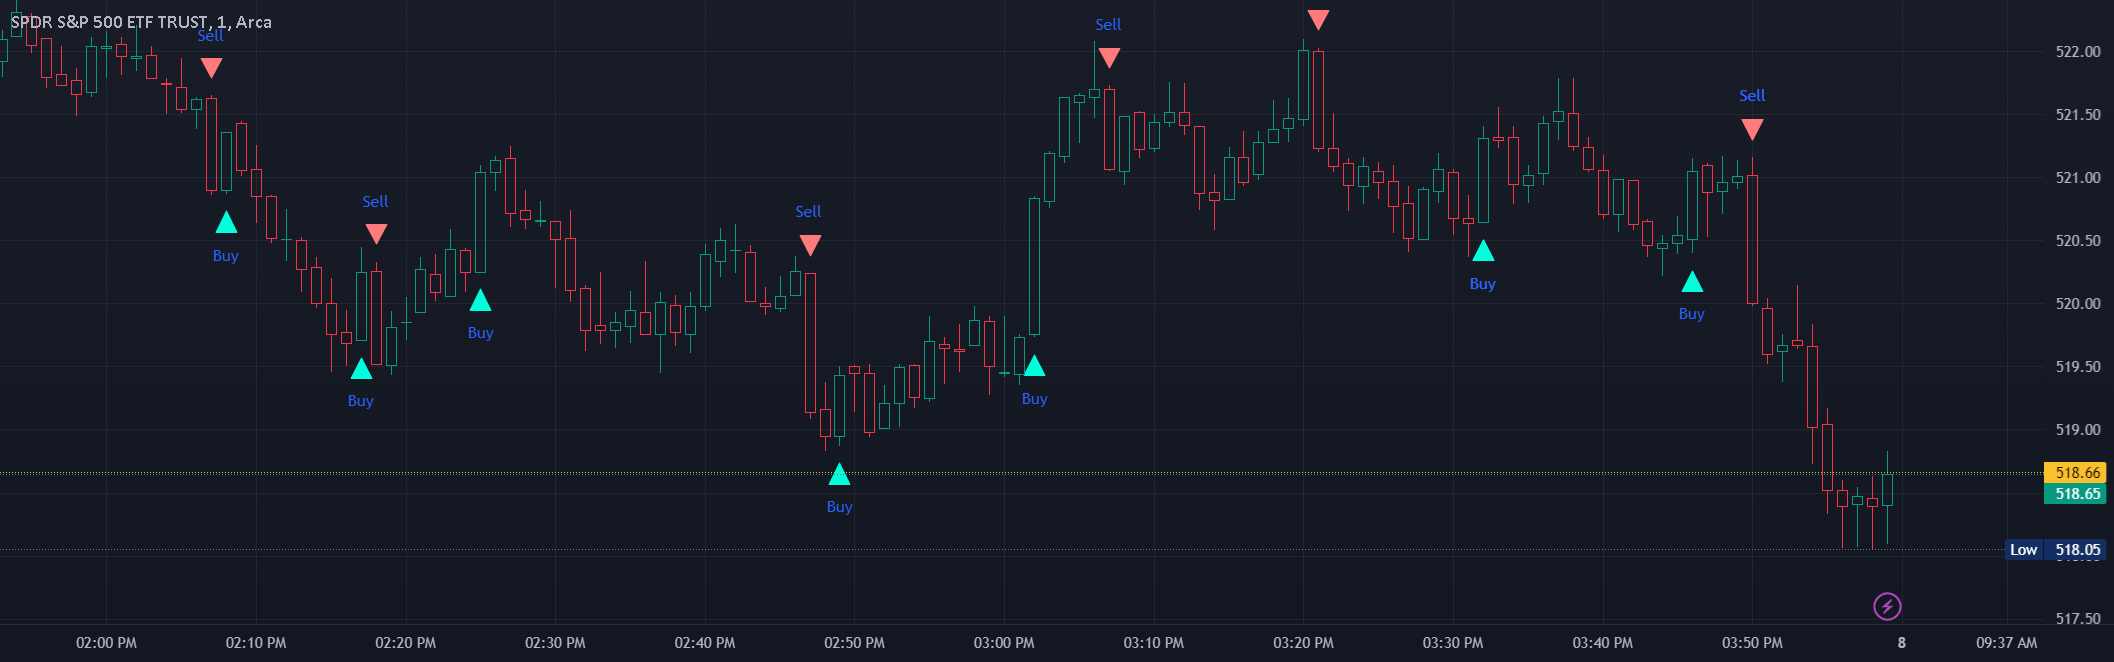
Task: Click the 517.50 price axis label
Action: 2078,619
